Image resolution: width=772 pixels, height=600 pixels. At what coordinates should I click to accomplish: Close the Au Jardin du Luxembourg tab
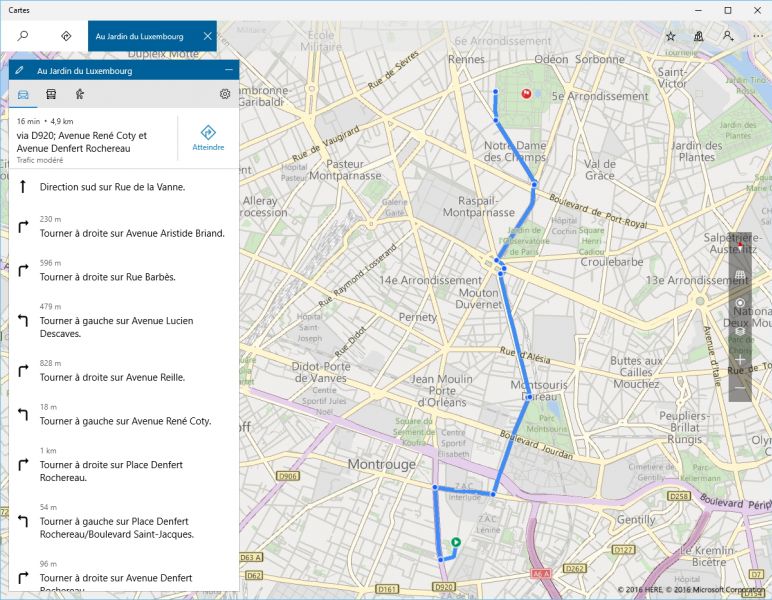207,36
